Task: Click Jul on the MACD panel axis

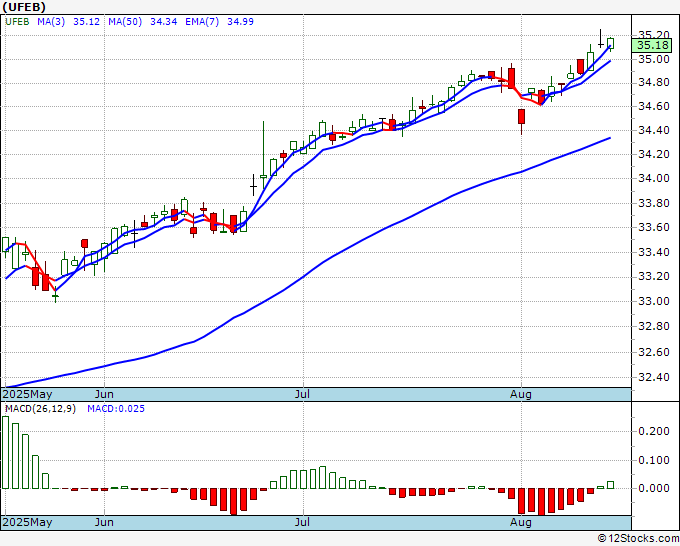Action: point(302,522)
